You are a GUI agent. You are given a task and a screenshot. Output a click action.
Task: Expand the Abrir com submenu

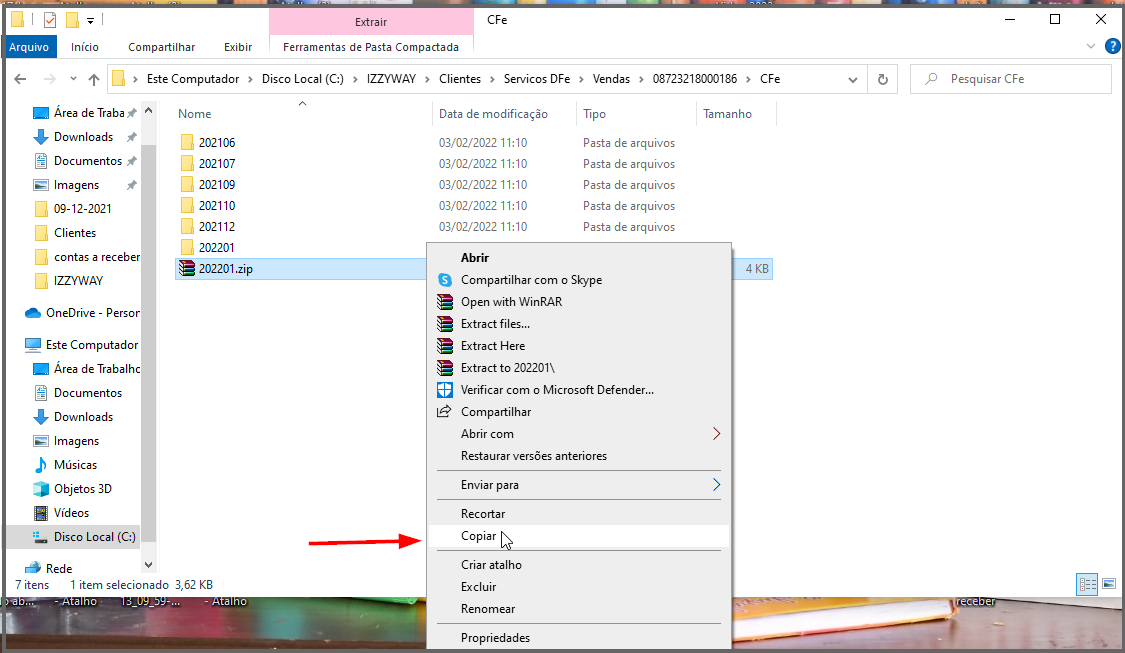pyautogui.click(x=716, y=434)
